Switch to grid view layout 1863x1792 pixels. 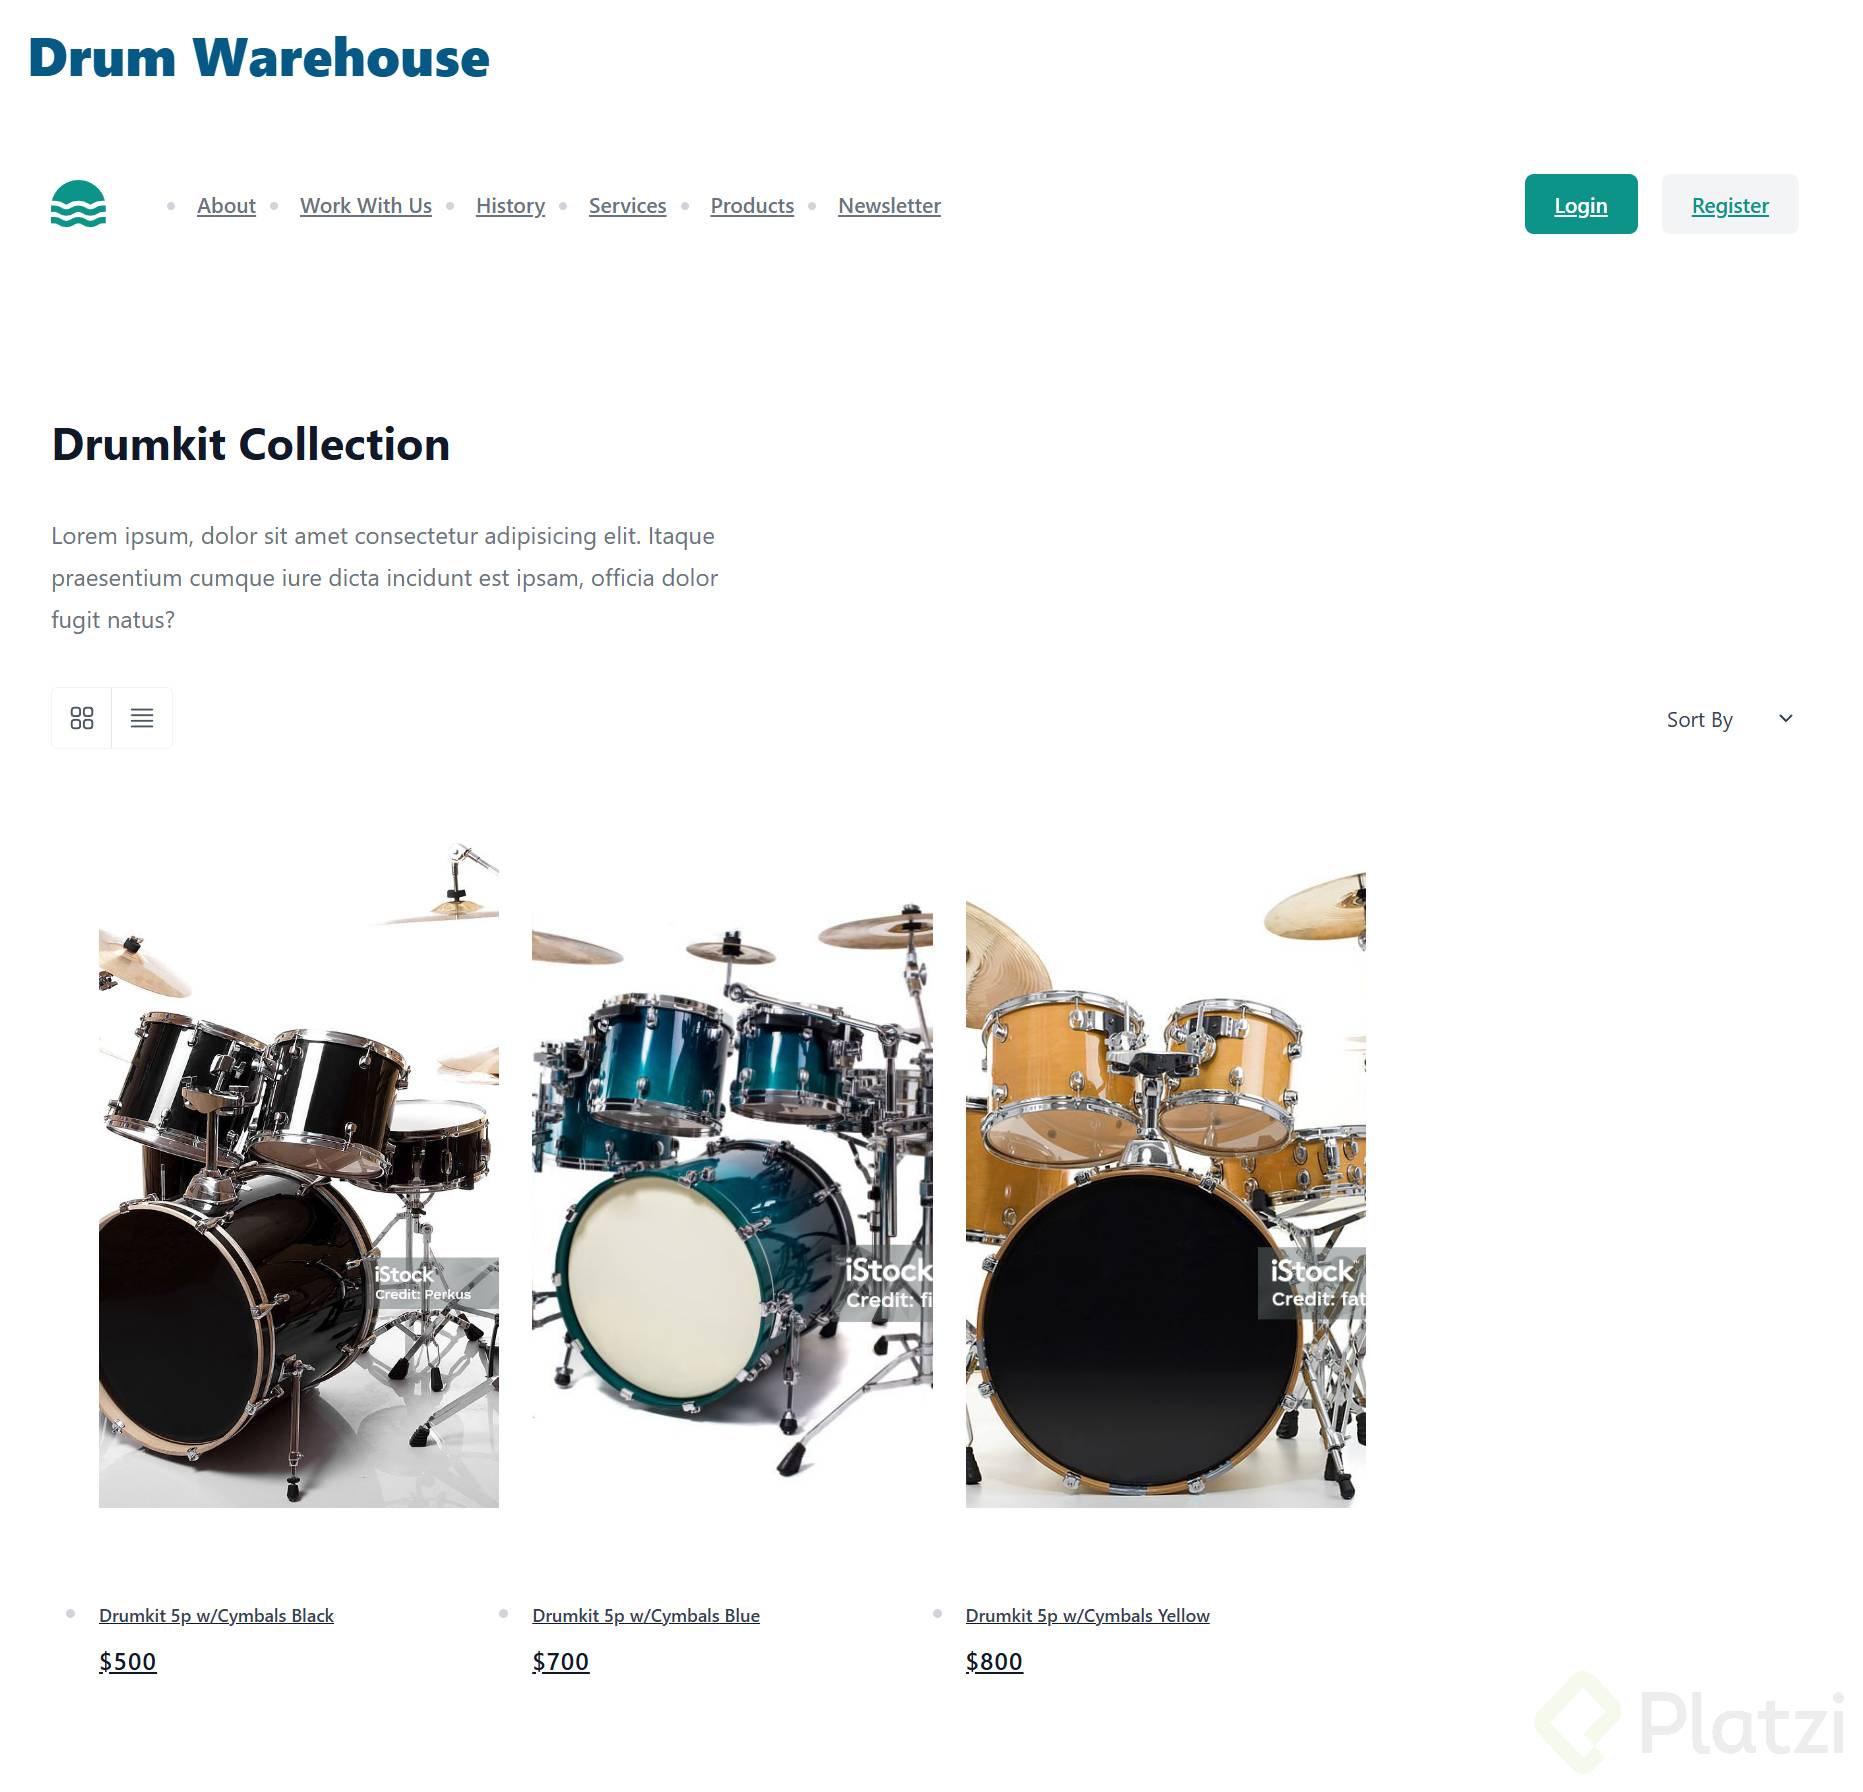[82, 718]
